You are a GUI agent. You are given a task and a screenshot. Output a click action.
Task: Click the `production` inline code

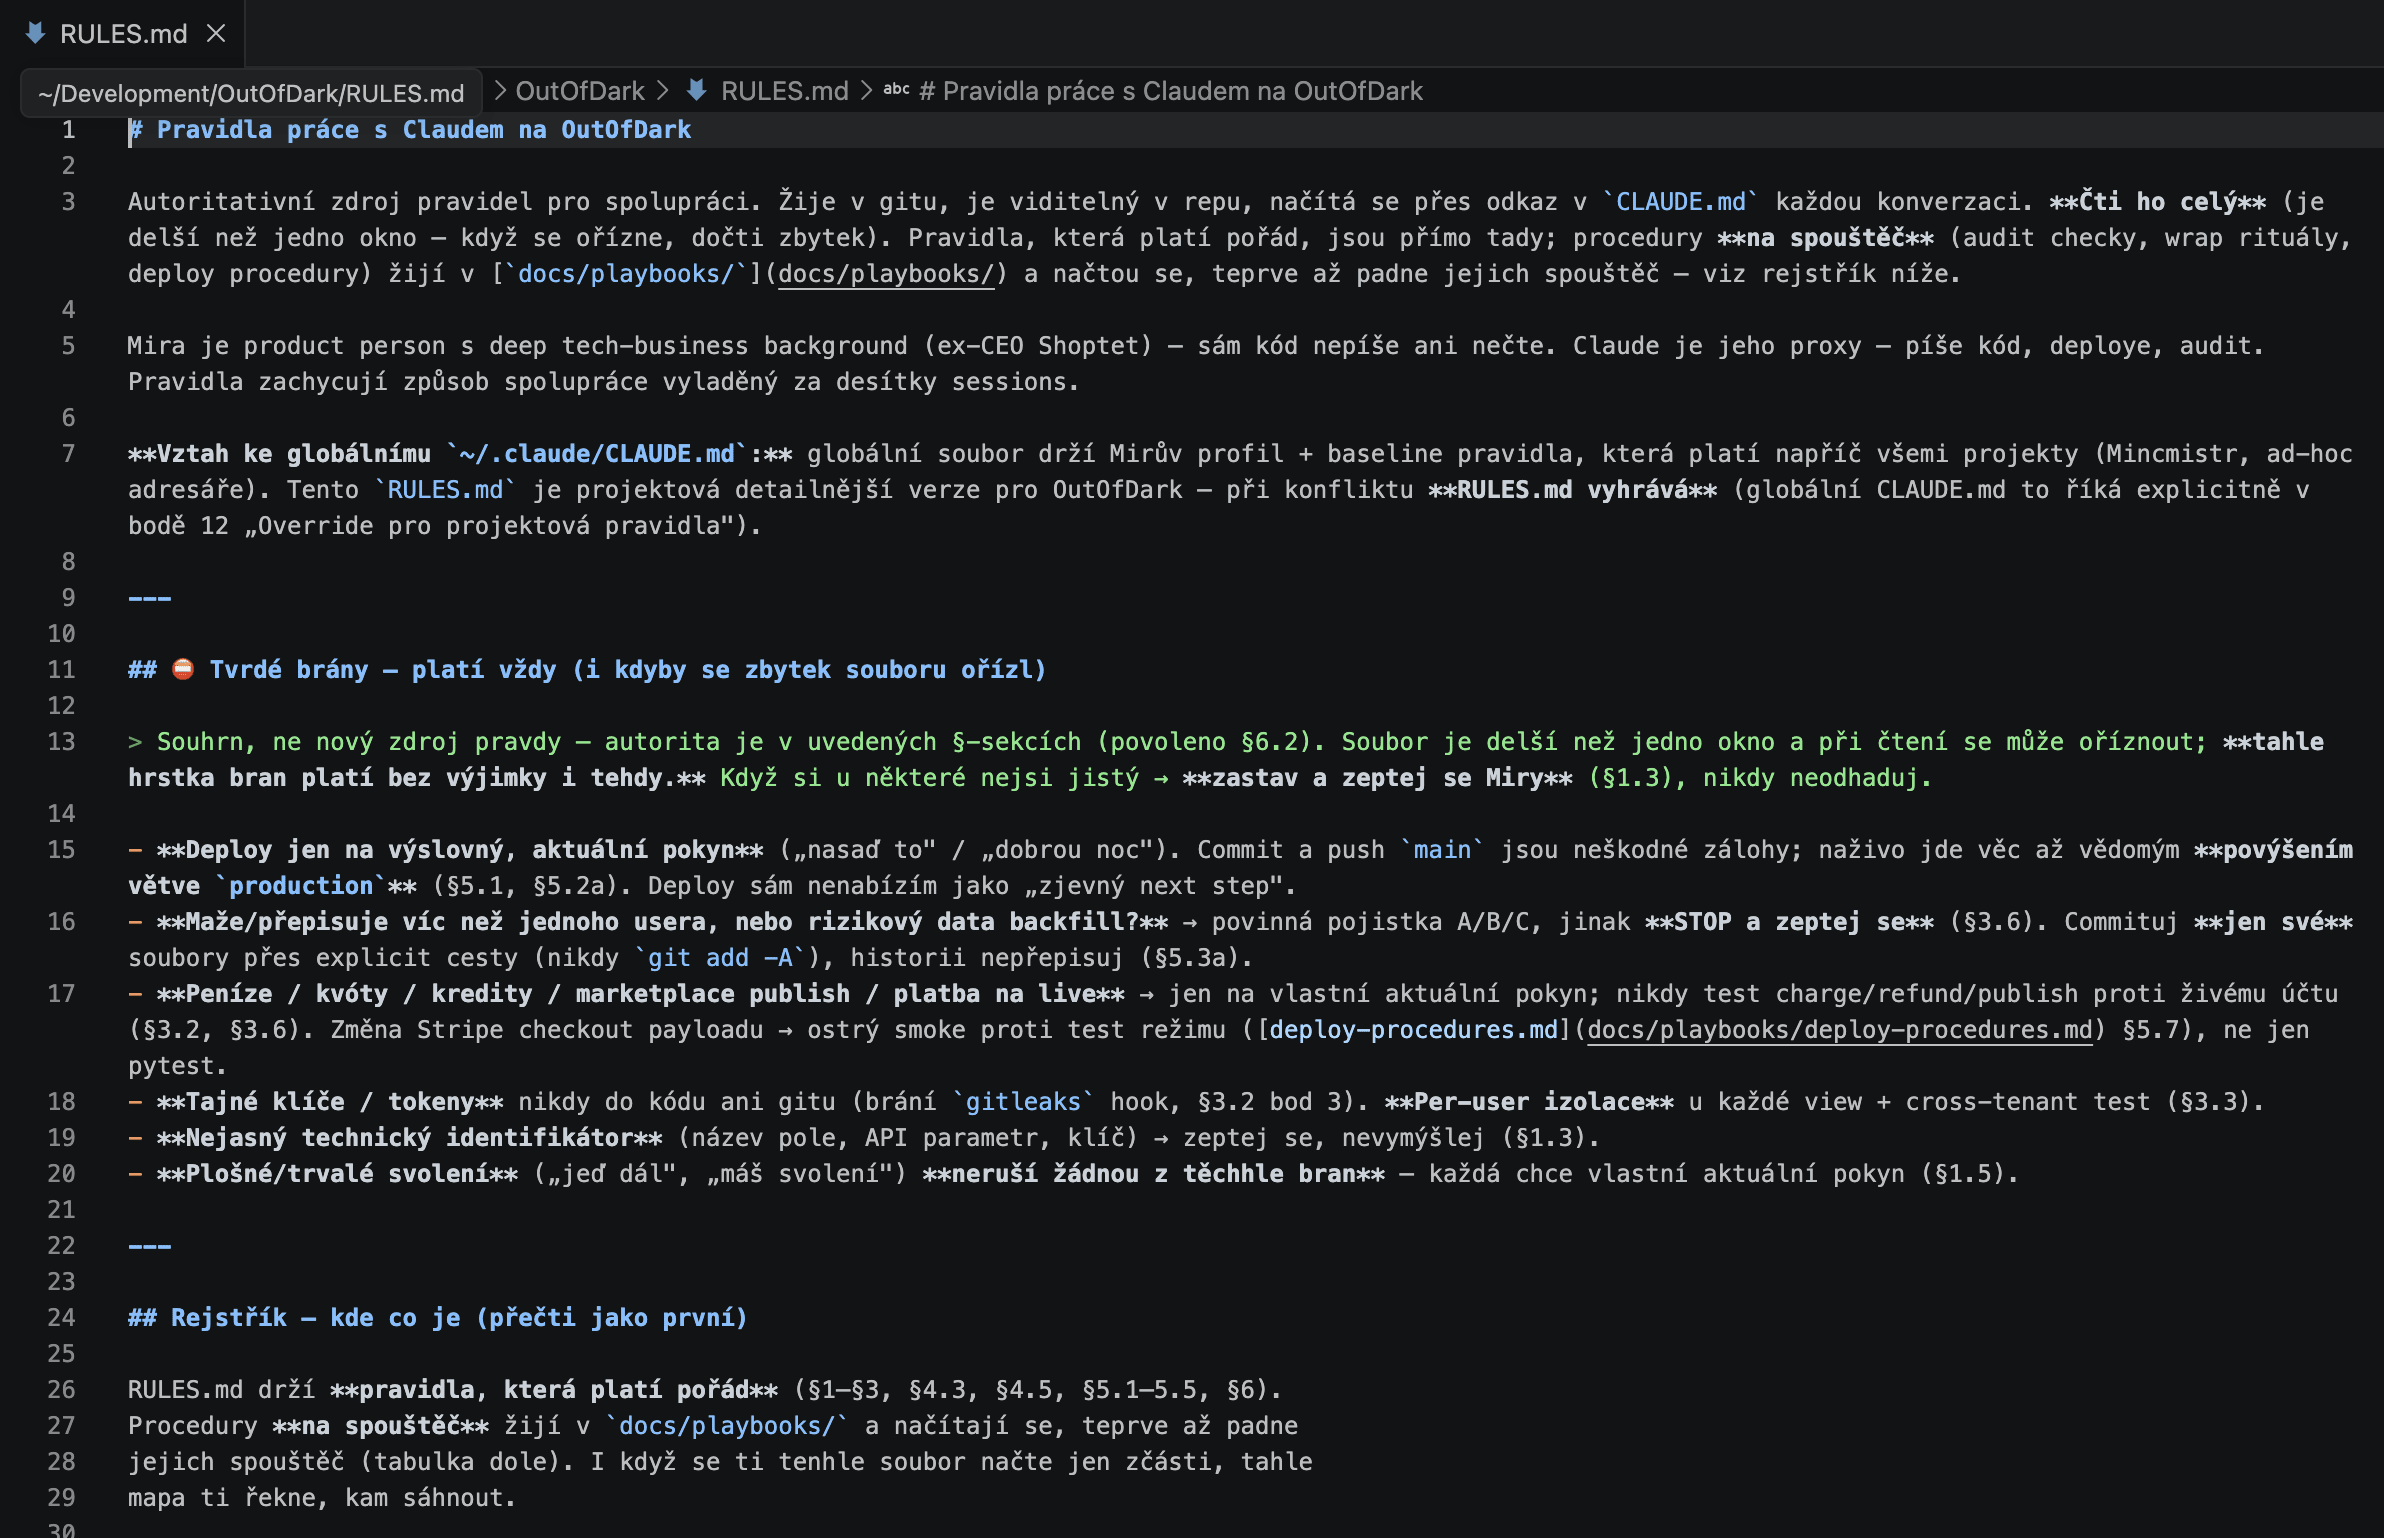pos(301,886)
